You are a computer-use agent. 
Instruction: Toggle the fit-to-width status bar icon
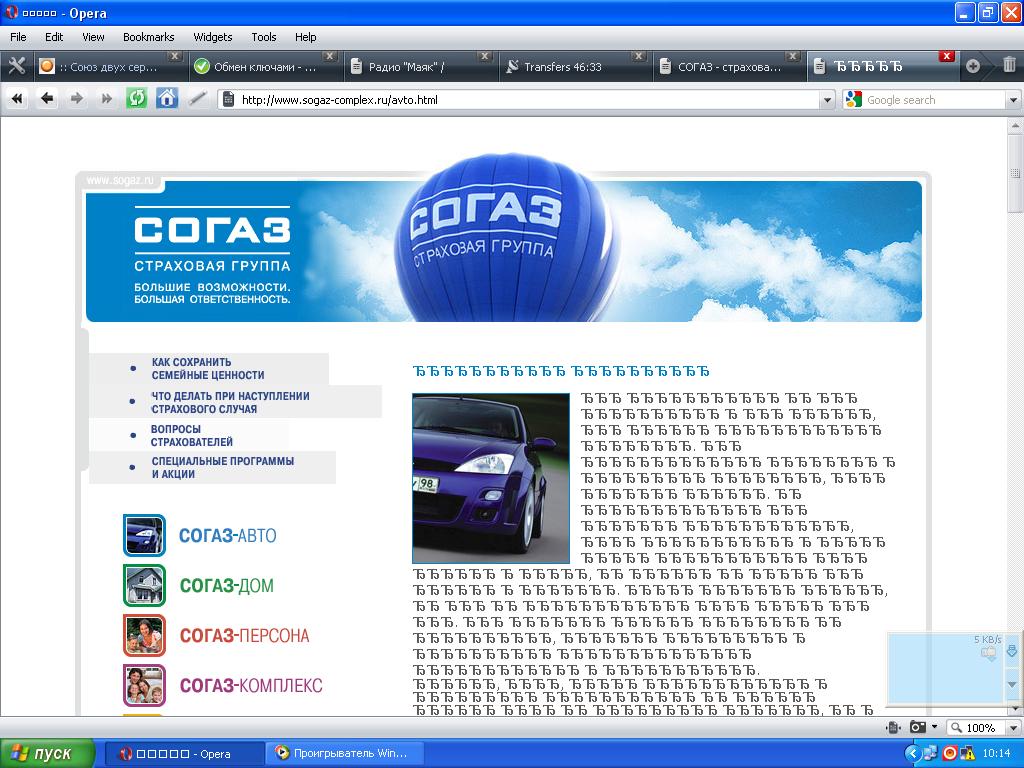893,727
